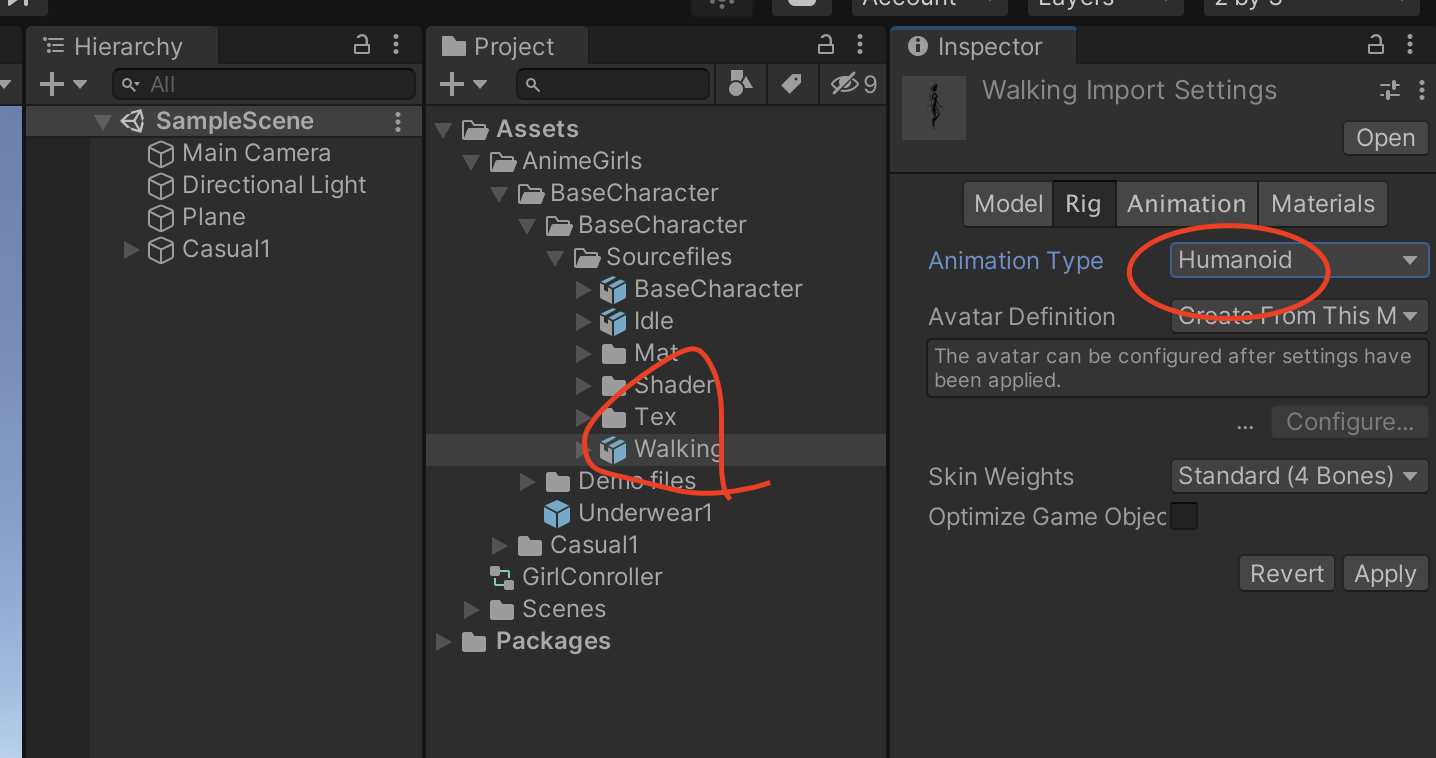Open the Skin Weights dropdown
This screenshot has height=758, width=1436.
1299,476
